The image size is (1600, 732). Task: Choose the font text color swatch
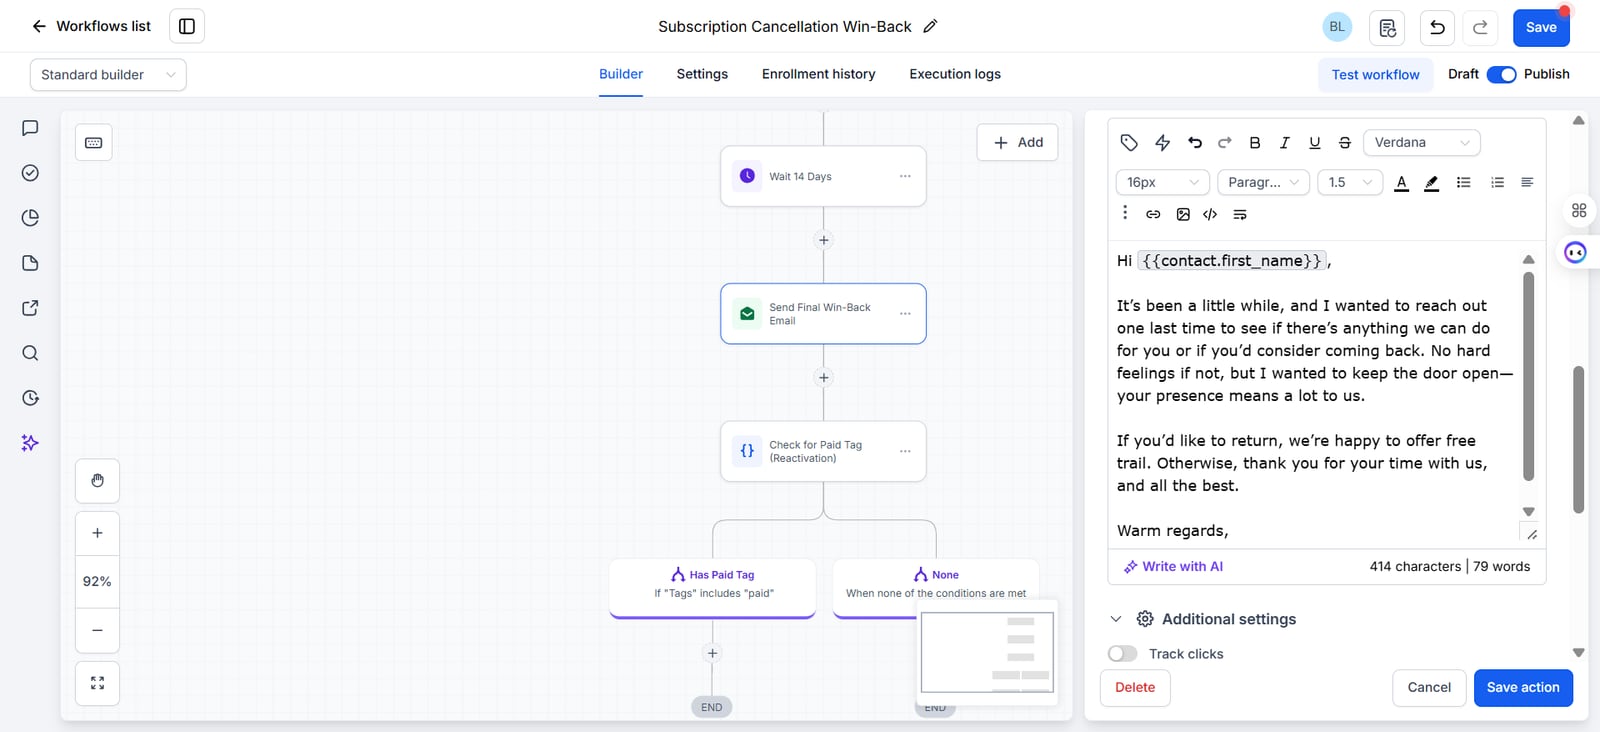1402,182
